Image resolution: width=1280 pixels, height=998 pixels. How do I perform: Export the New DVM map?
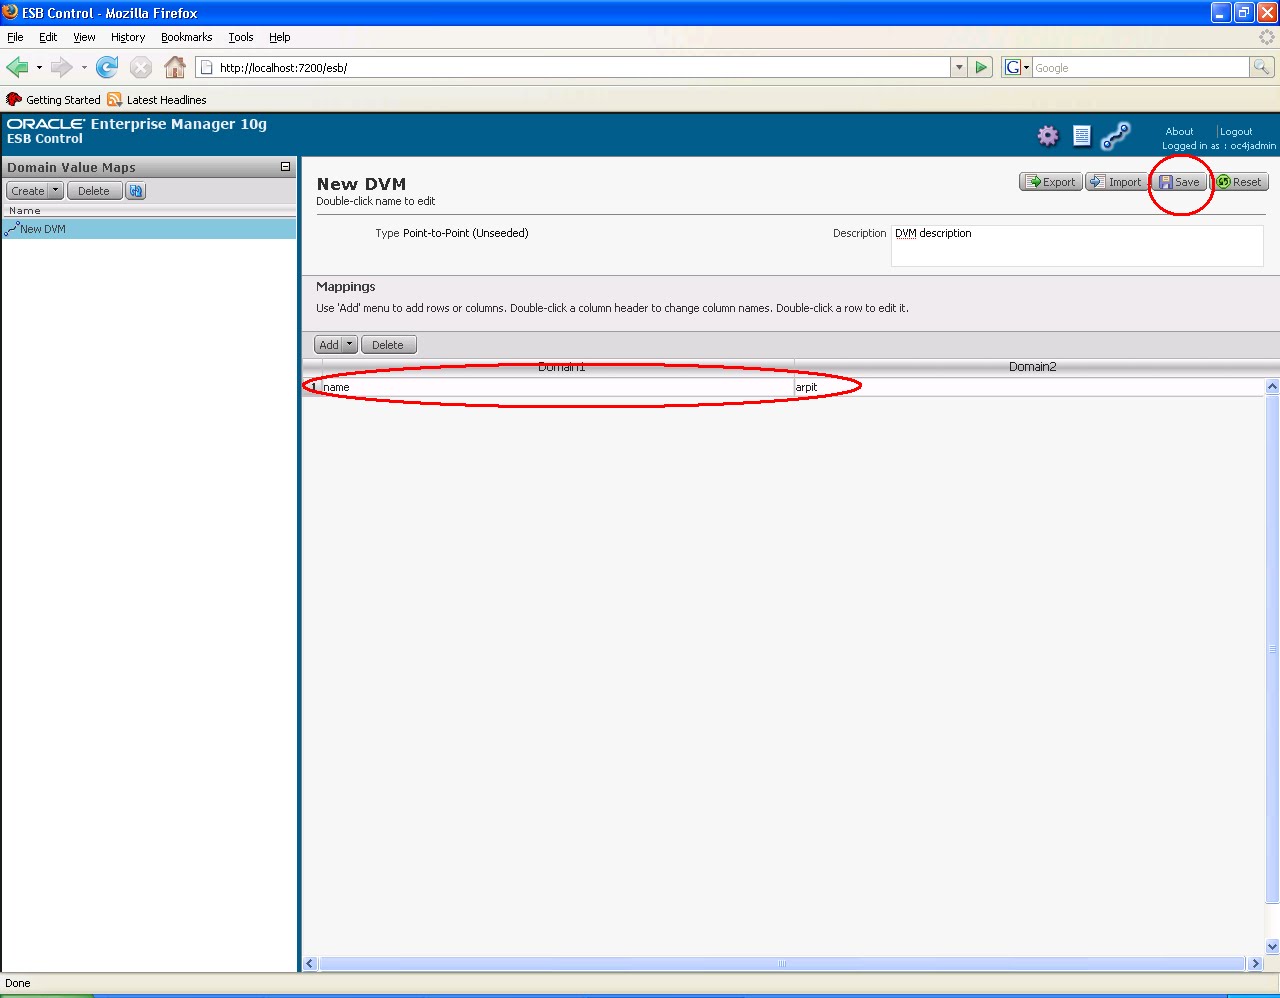coord(1050,181)
